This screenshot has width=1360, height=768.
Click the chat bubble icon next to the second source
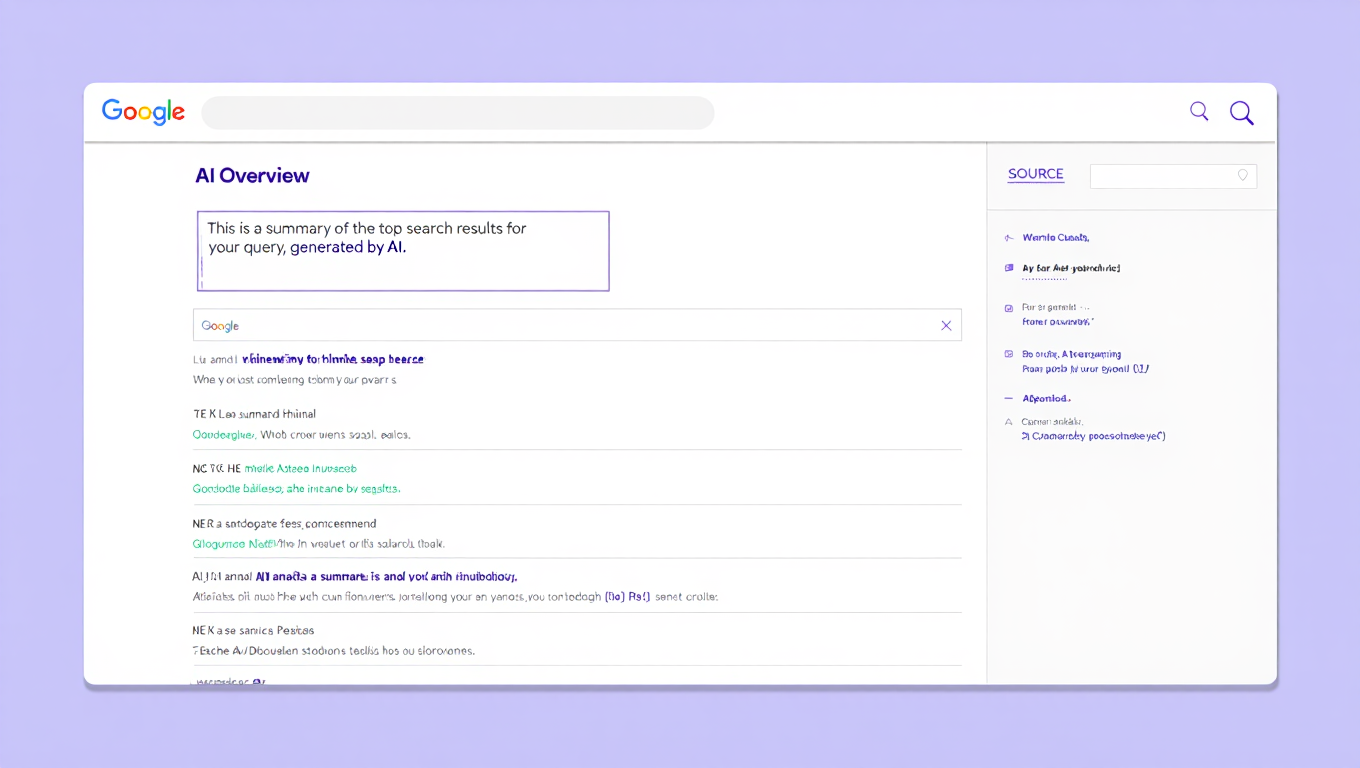pos(1009,268)
